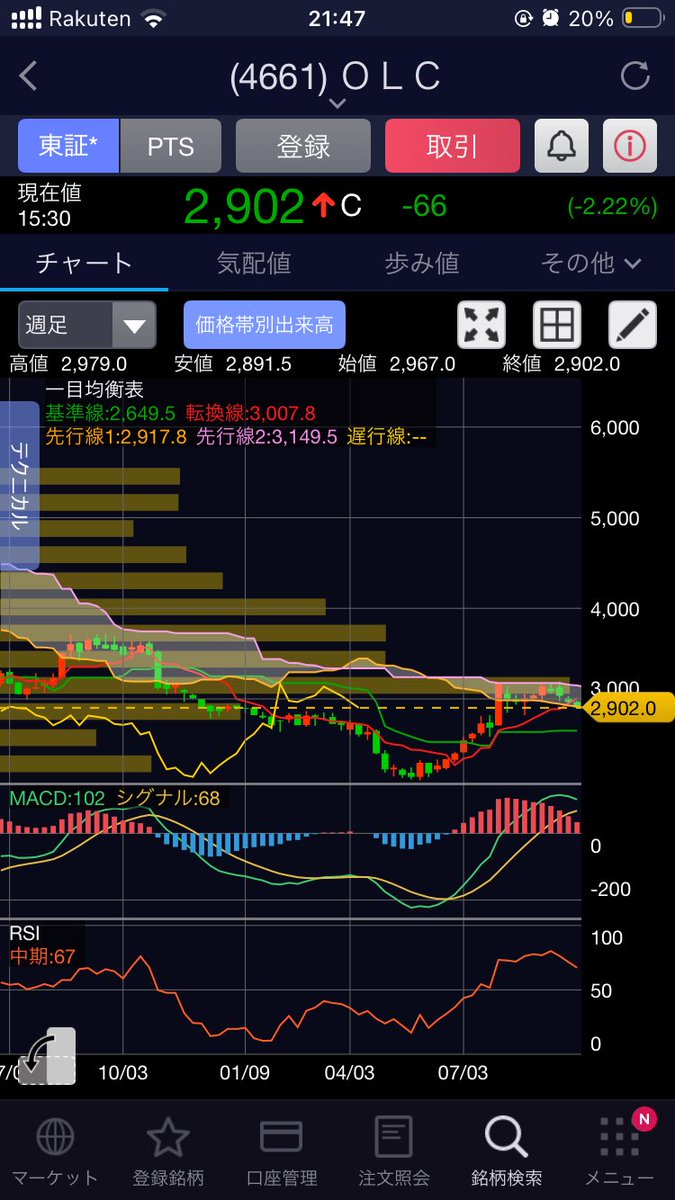This screenshot has width=675, height=1200.
Task: Tap the -66 price change value
Action: click(x=424, y=207)
